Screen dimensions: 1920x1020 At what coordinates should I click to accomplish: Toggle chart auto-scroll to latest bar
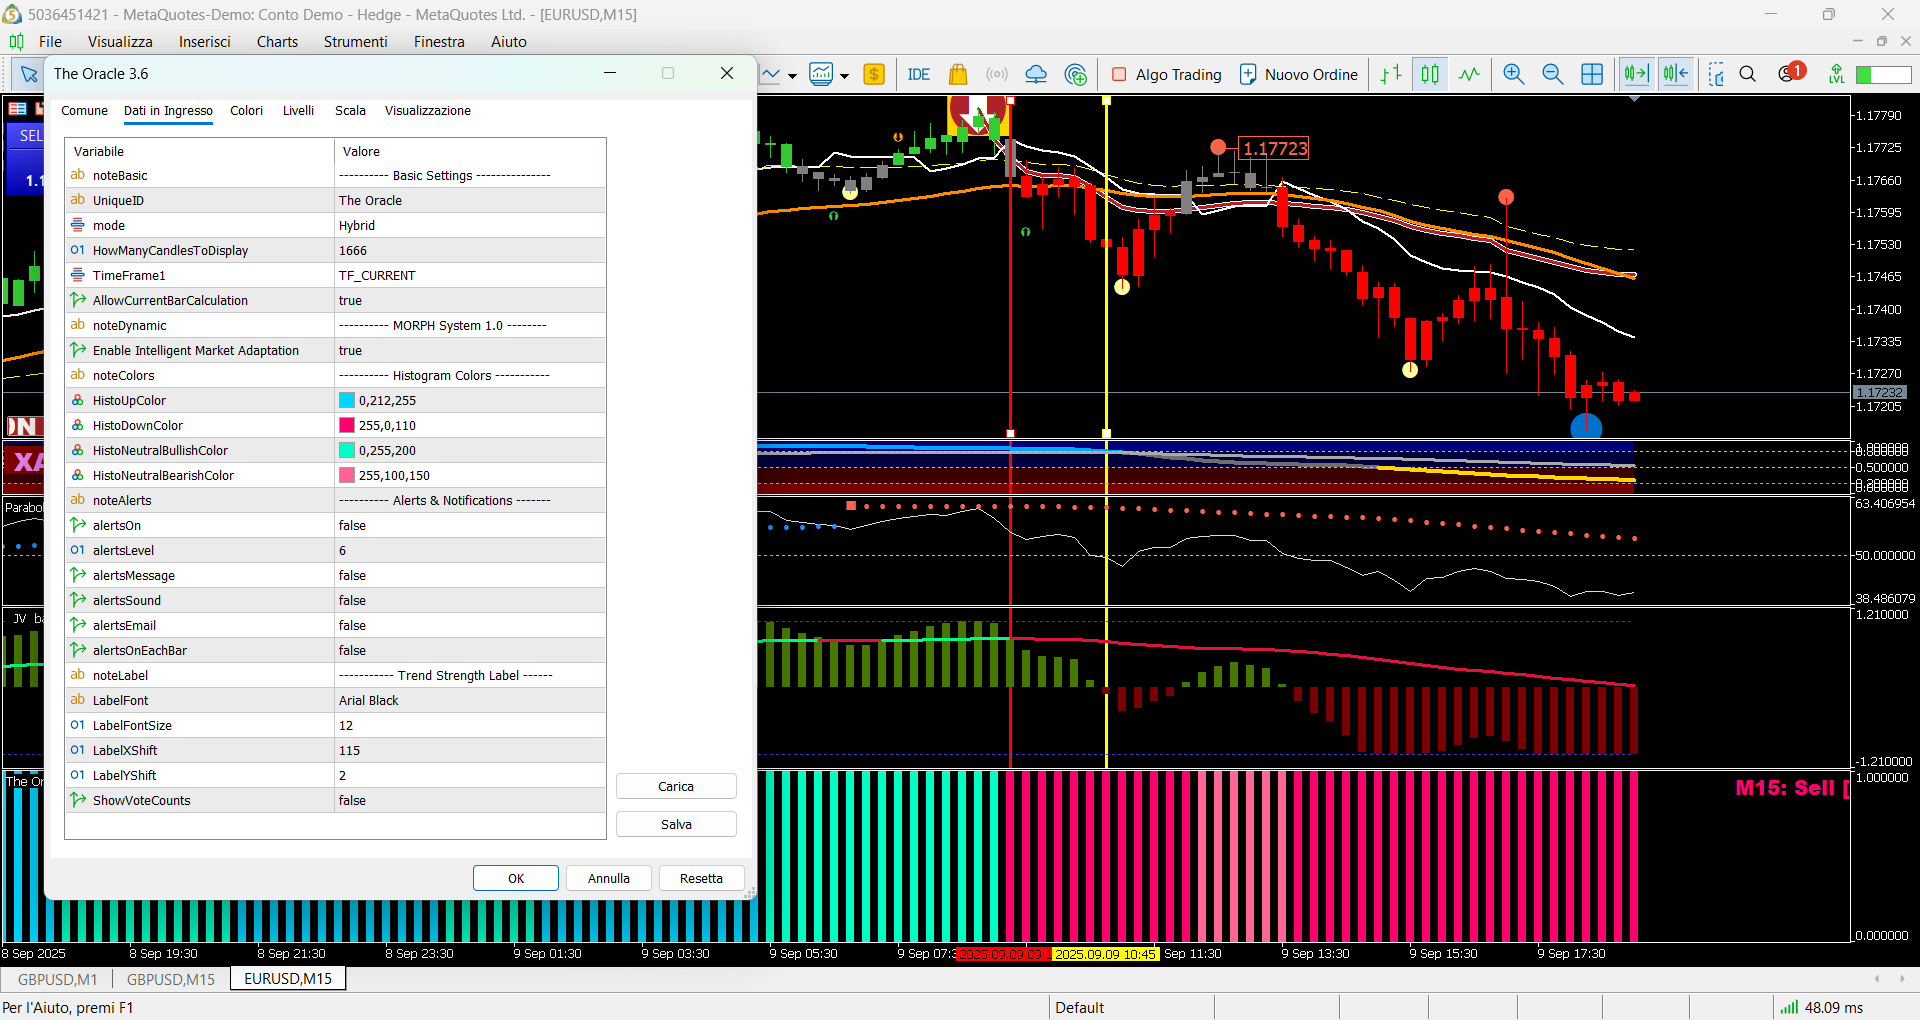tap(1636, 74)
